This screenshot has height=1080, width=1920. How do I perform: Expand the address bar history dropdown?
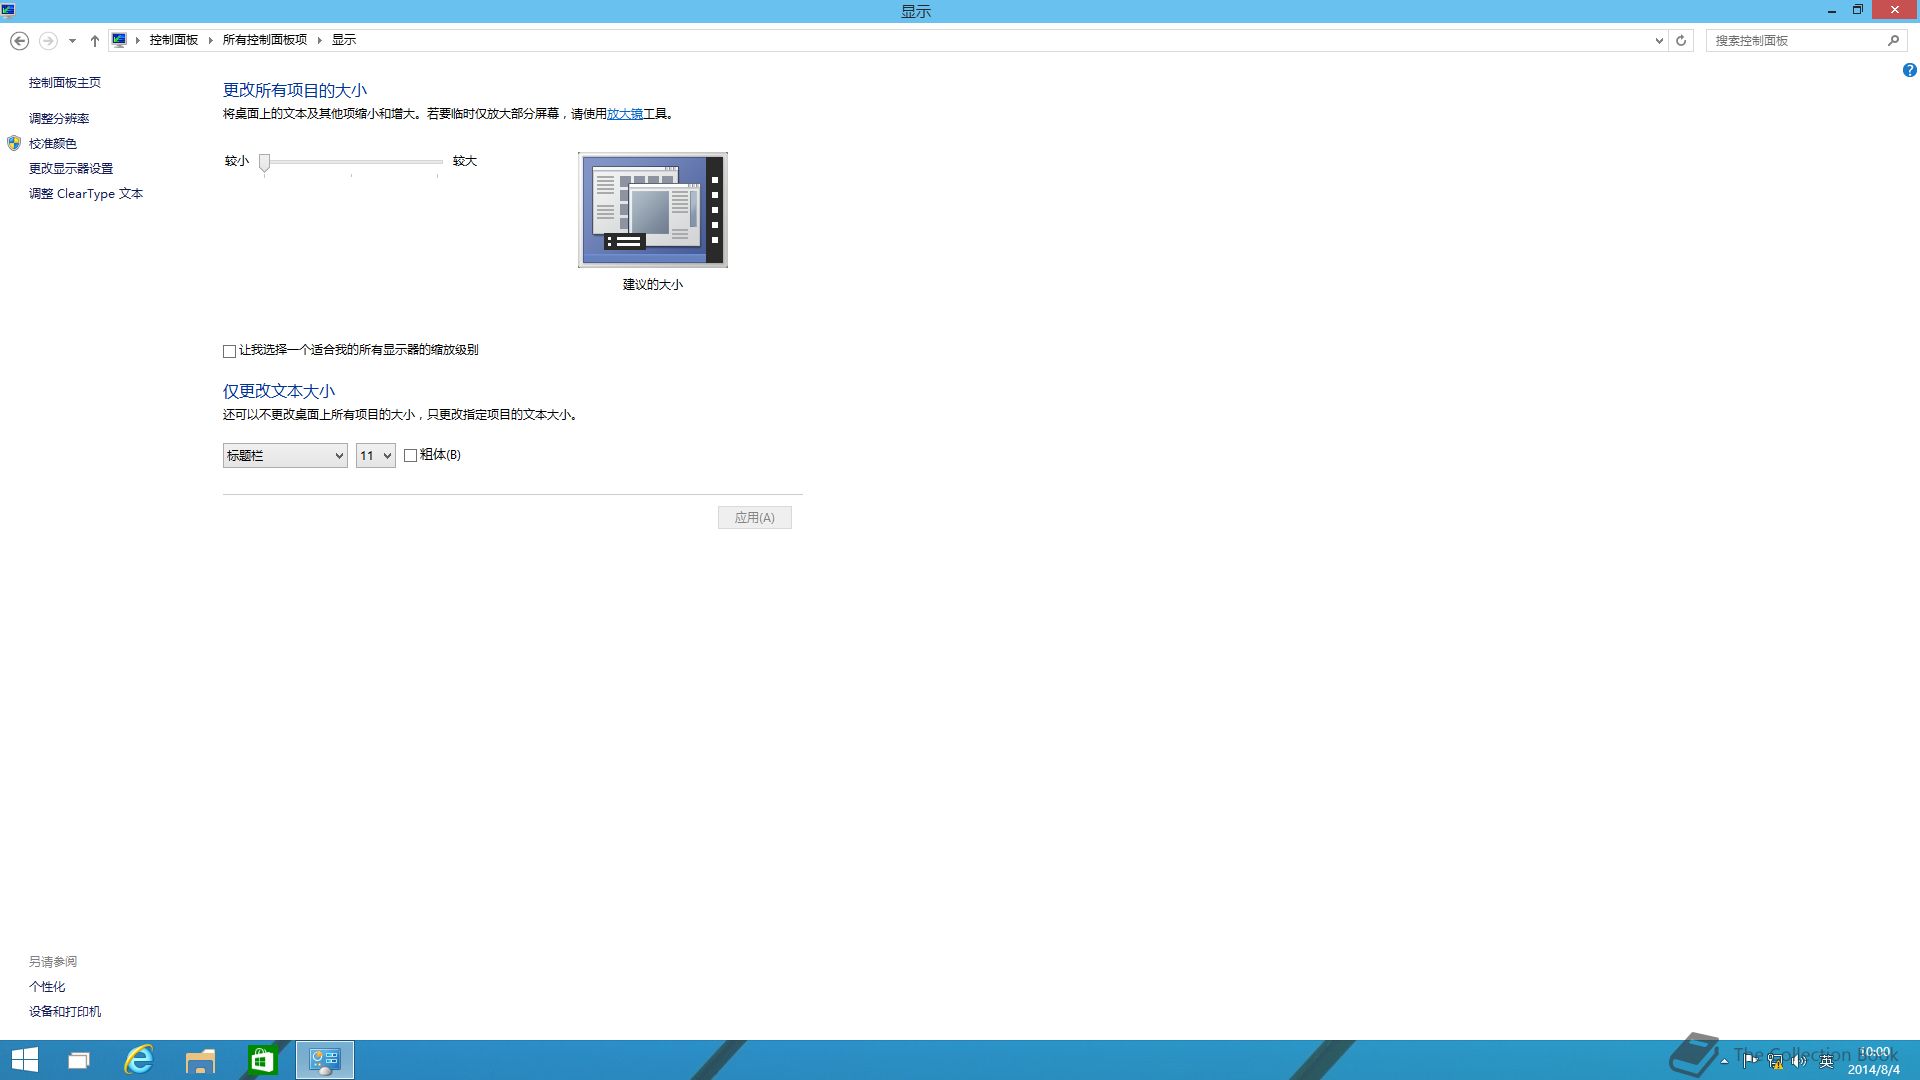click(x=1659, y=41)
